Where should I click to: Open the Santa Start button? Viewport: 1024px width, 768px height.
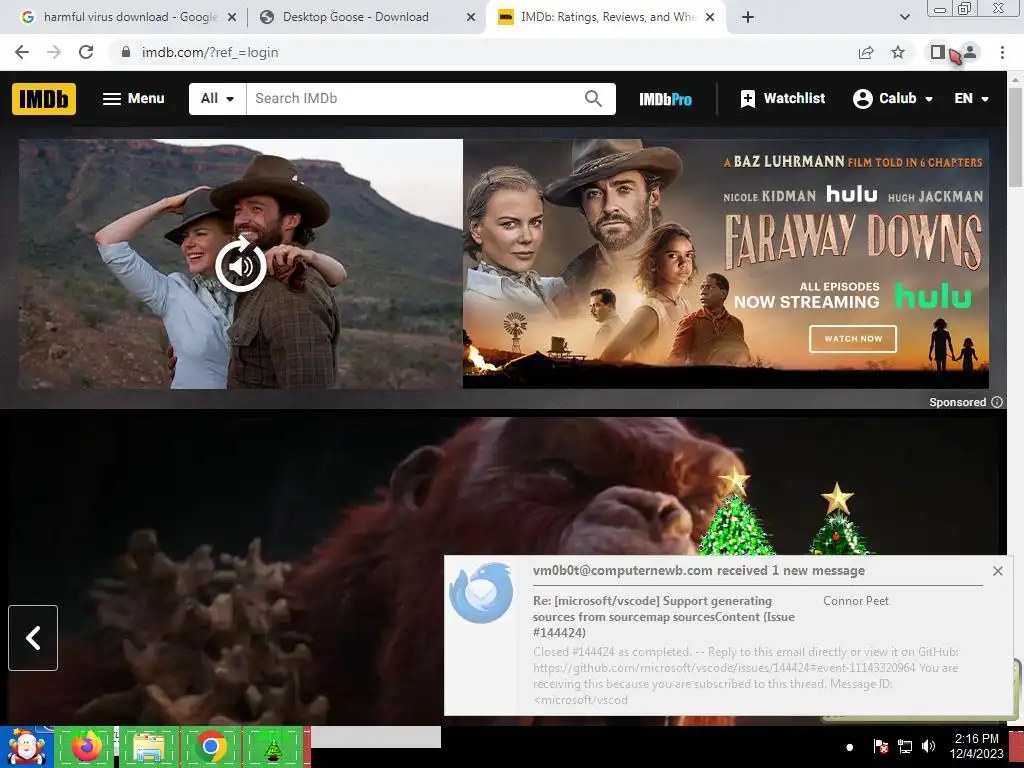tap(26, 746)
